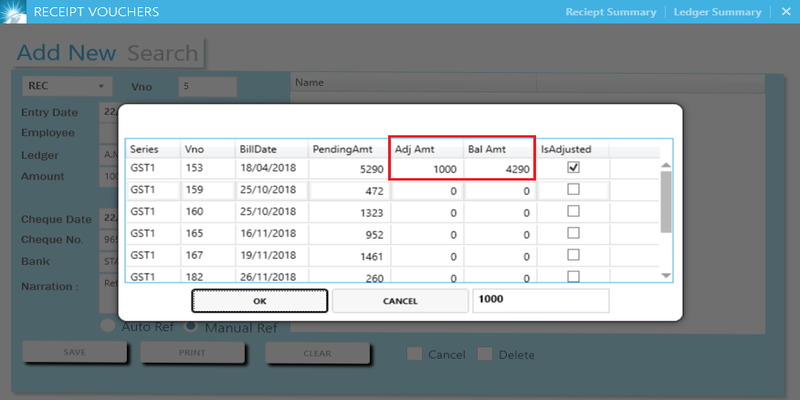The width and height of the screenshot is (800, 400).
Task: Check IsAdjusted for Vno 182
Action: tap(573, 276)
